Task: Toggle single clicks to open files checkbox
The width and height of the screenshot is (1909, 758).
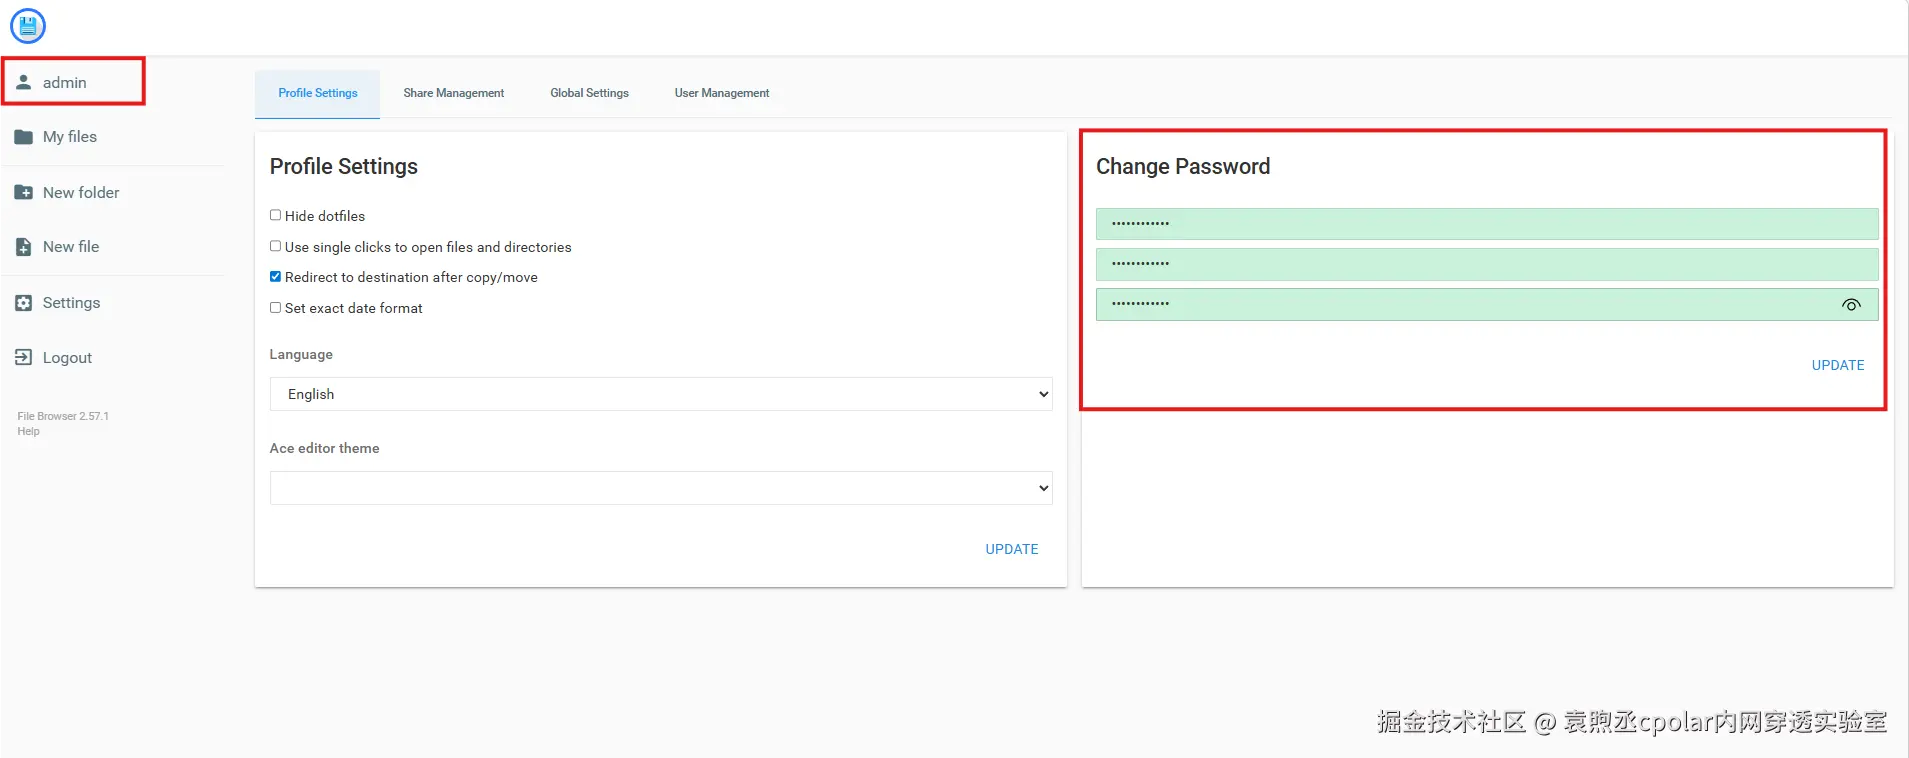Action: tap(276, 246)
